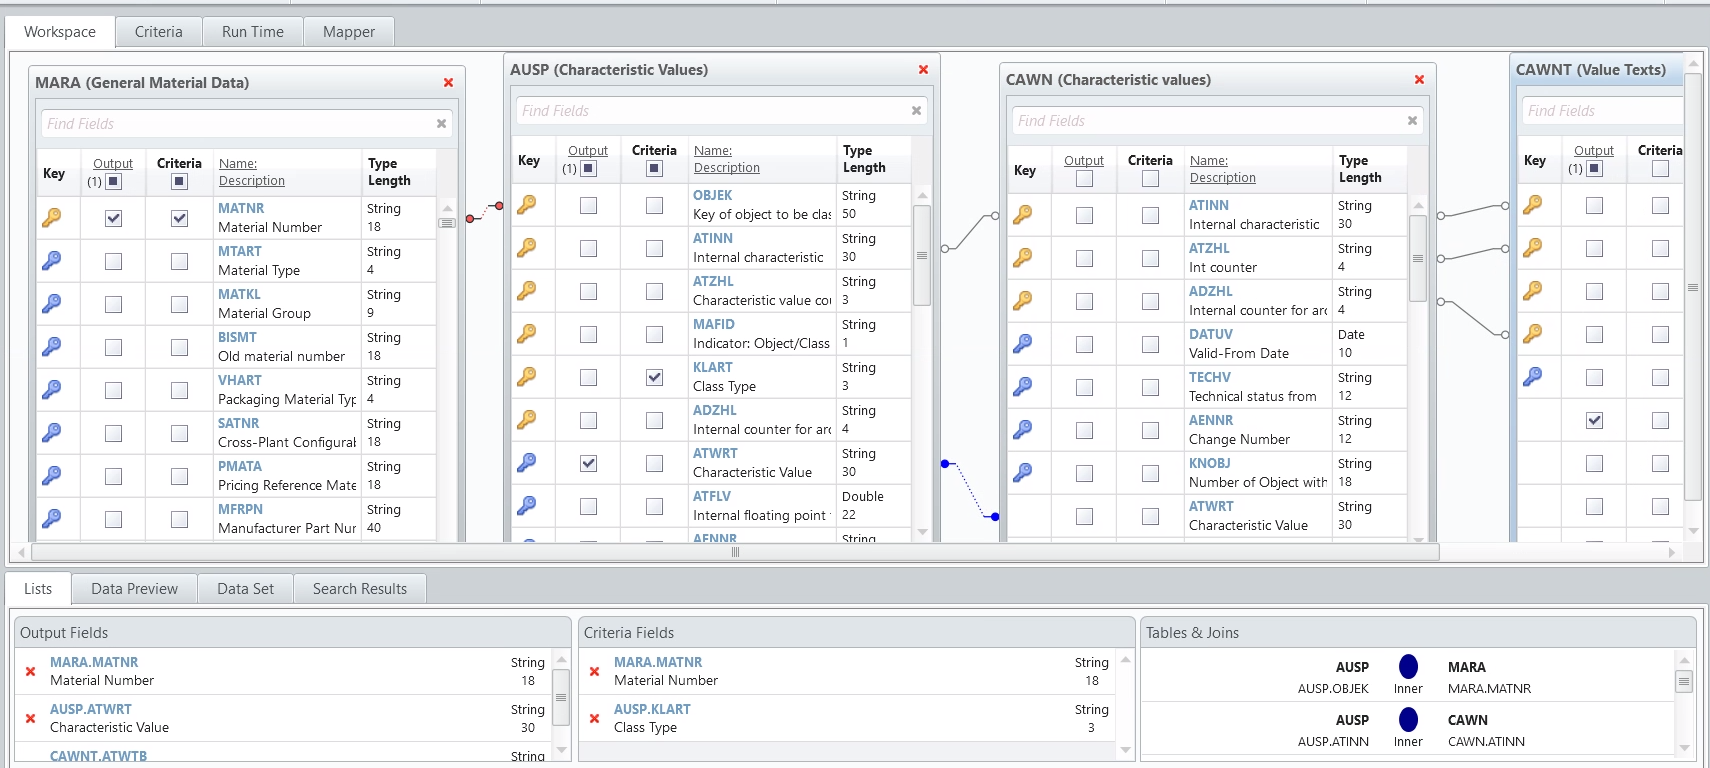Click the AUSP to MARA inner join circle
Image resolution: width=1710 pixels, height=768 pixels.
click(x=1408, y=666)
